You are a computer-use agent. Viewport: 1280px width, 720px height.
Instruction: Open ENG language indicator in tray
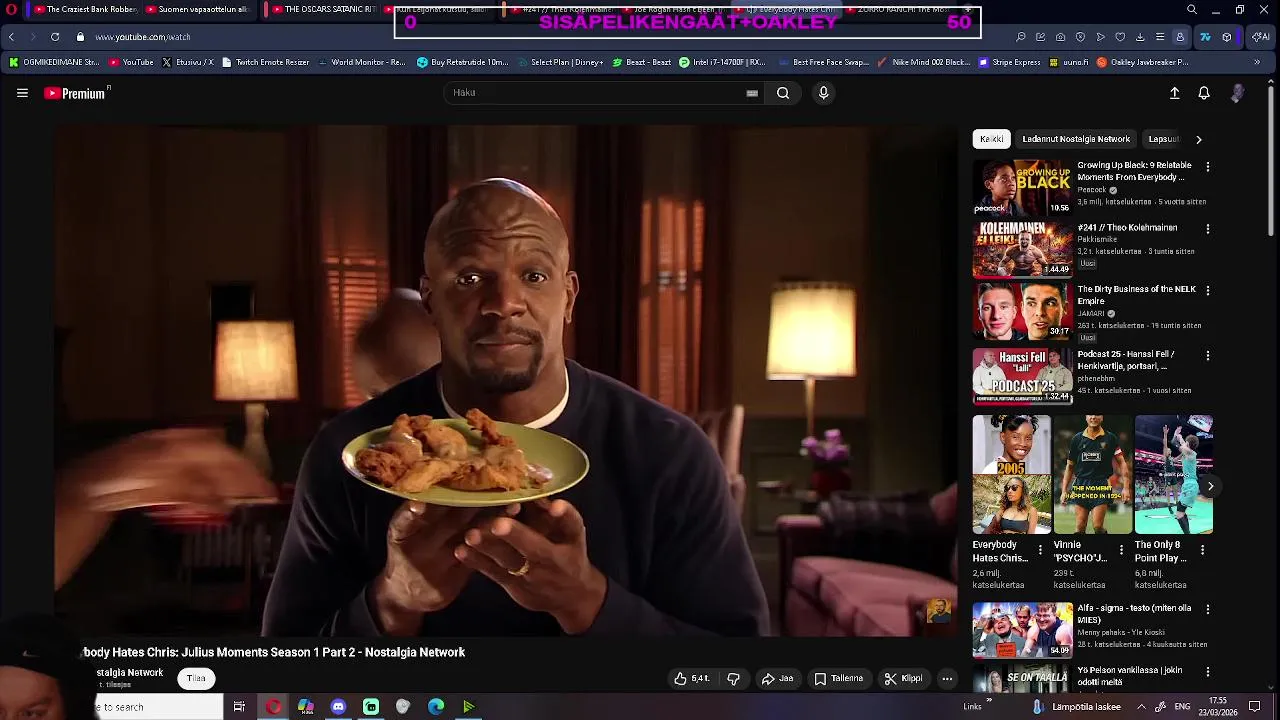click(x=1182, y=707)
